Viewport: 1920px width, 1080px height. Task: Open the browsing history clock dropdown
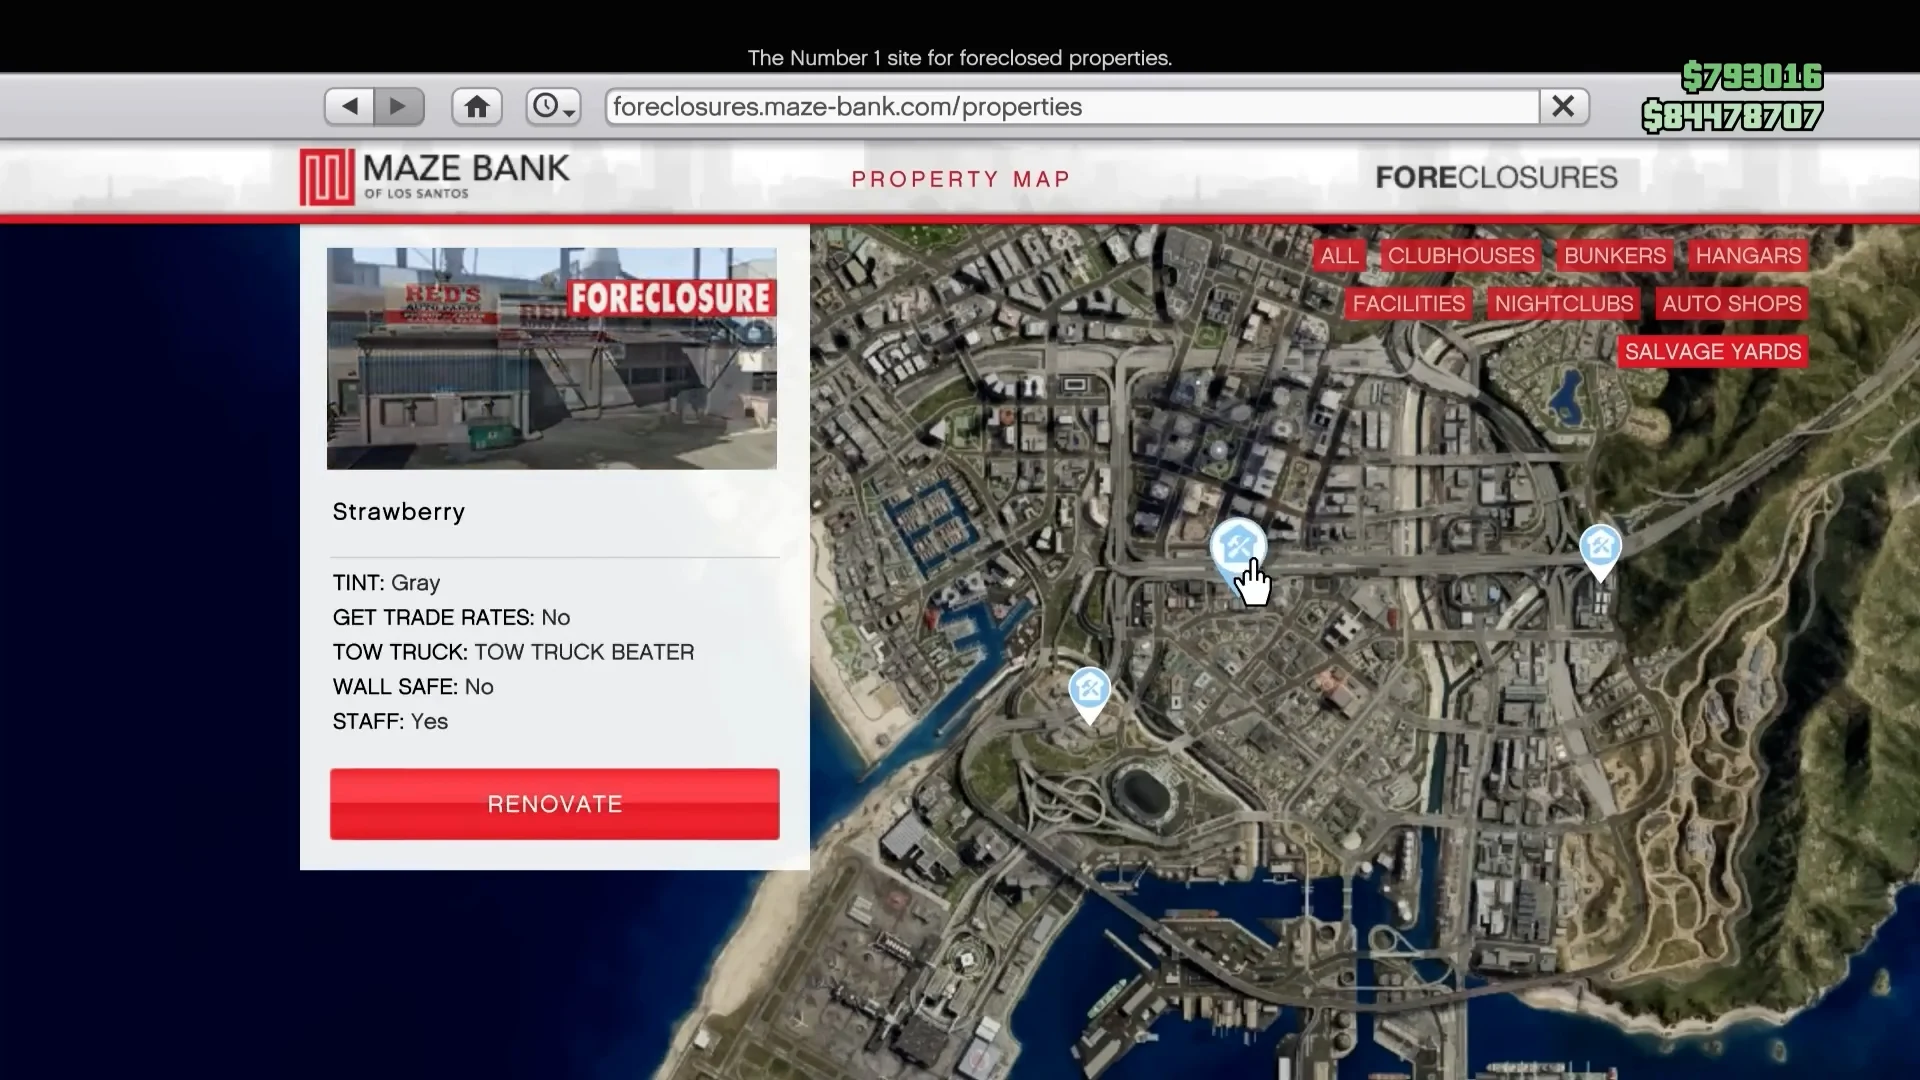553,106
